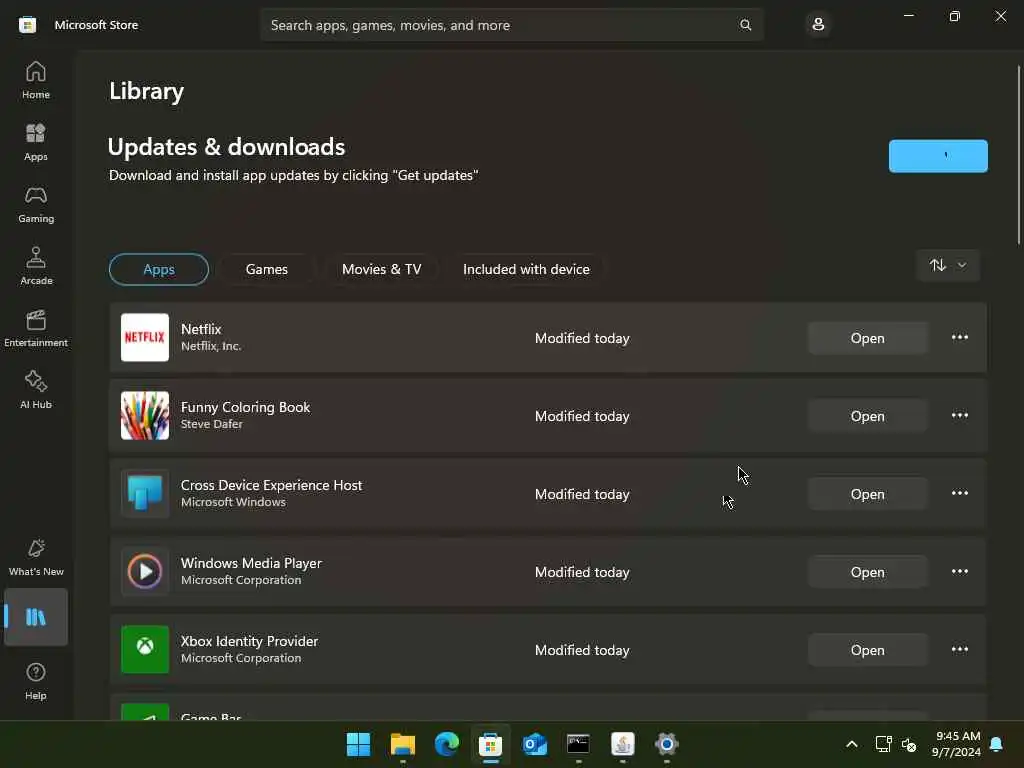Click the Netflix, Inc. publisher text
The image size is (1024, 768).
coord(211,346)
